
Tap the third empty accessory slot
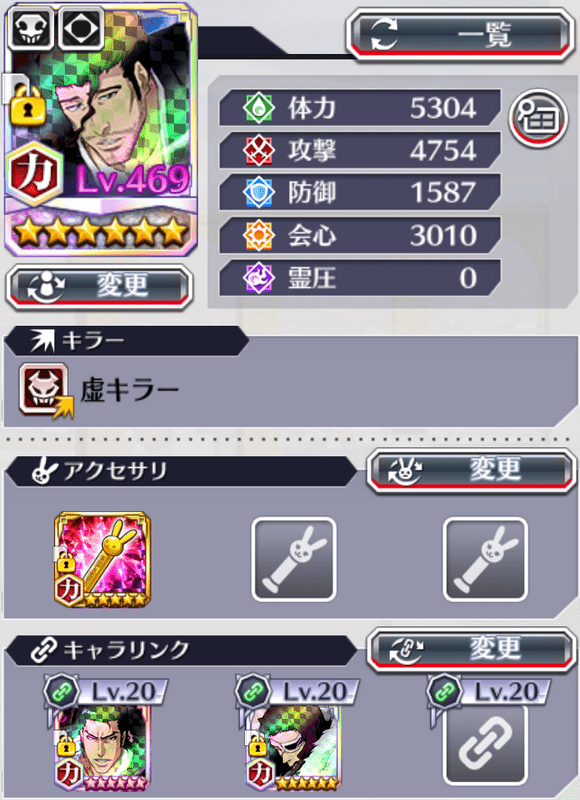pyautogui.click(x=485, y=560)
